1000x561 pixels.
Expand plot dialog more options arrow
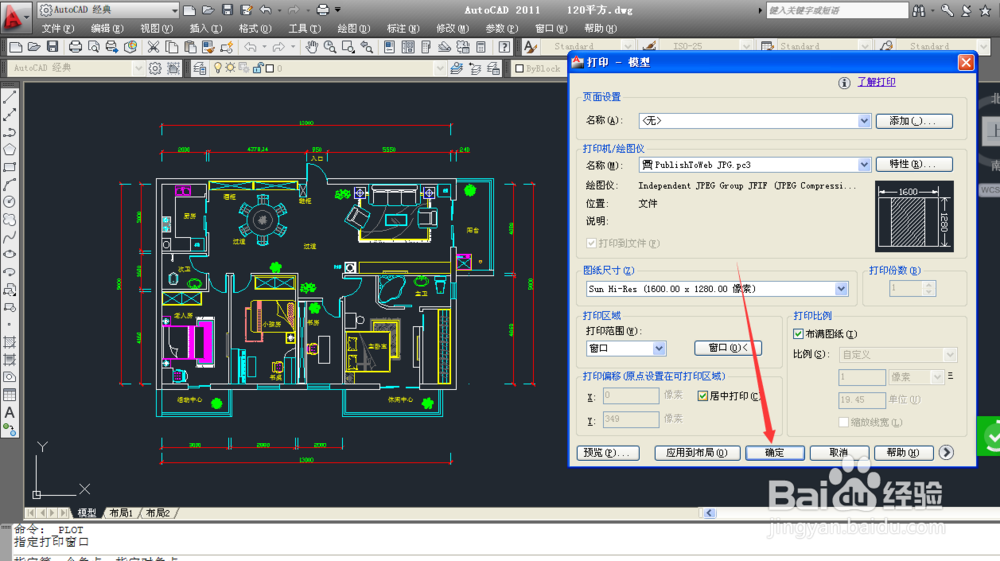[946, 452]
